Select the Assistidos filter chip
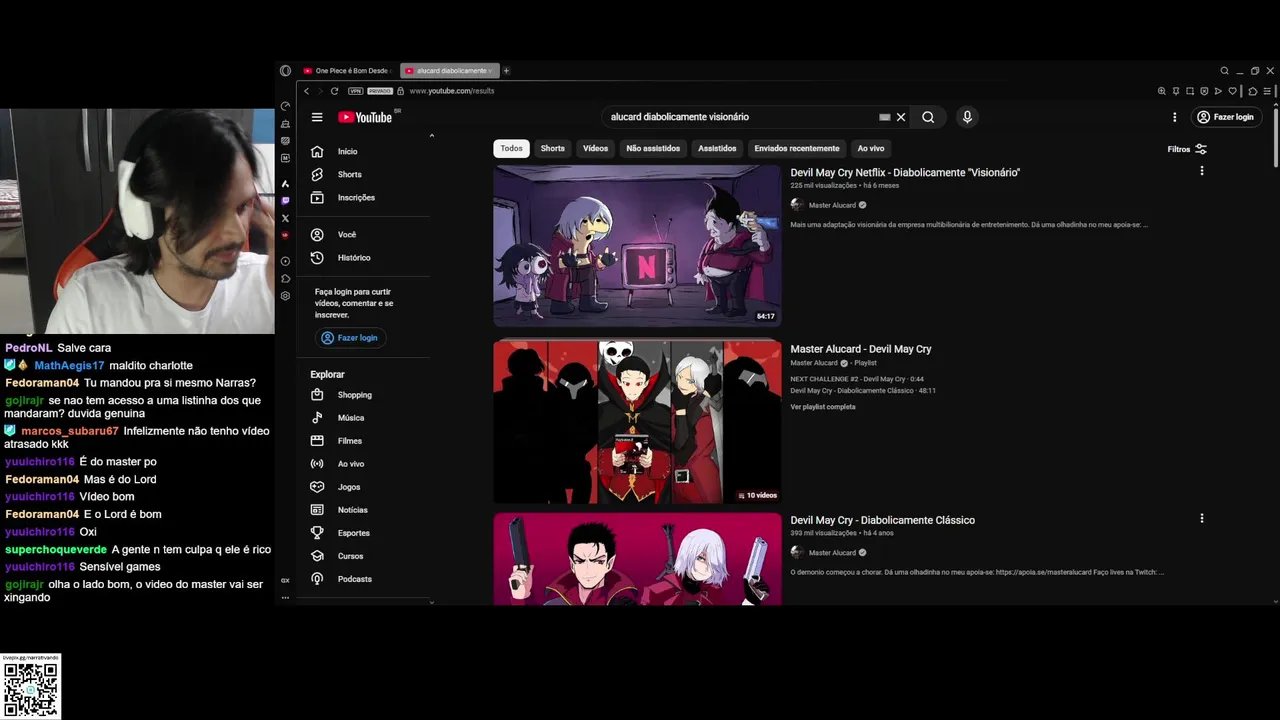 (717, 149)
